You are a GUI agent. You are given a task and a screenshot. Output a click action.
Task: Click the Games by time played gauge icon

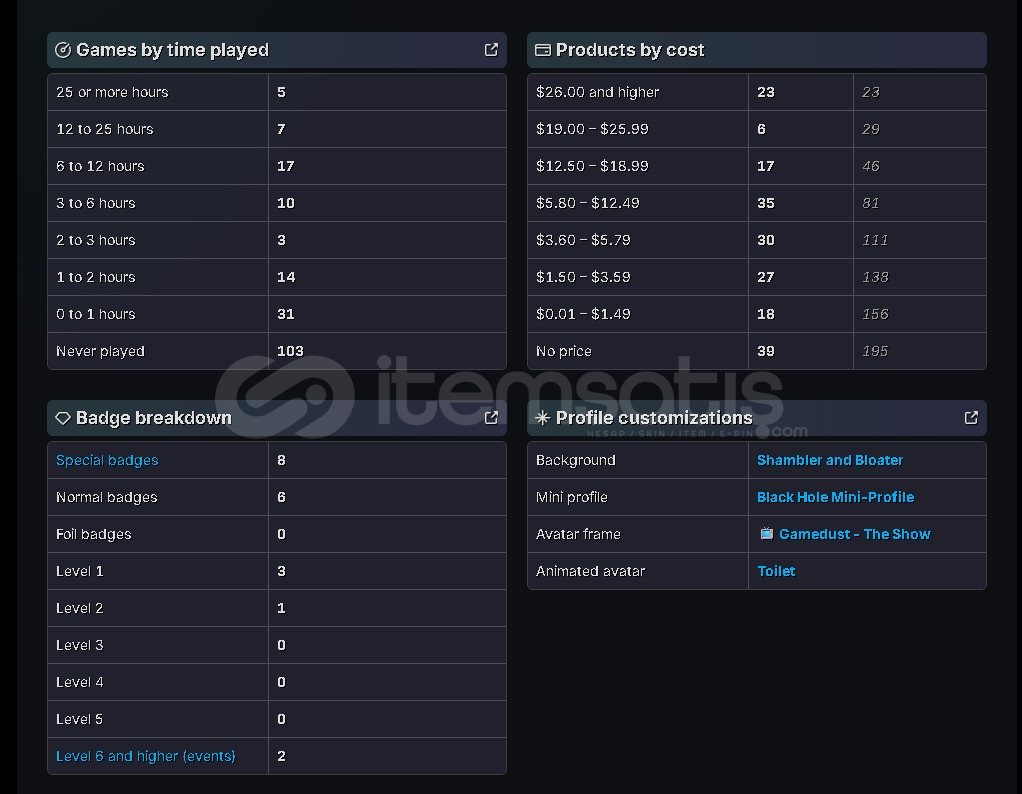[x=63, y=50]
